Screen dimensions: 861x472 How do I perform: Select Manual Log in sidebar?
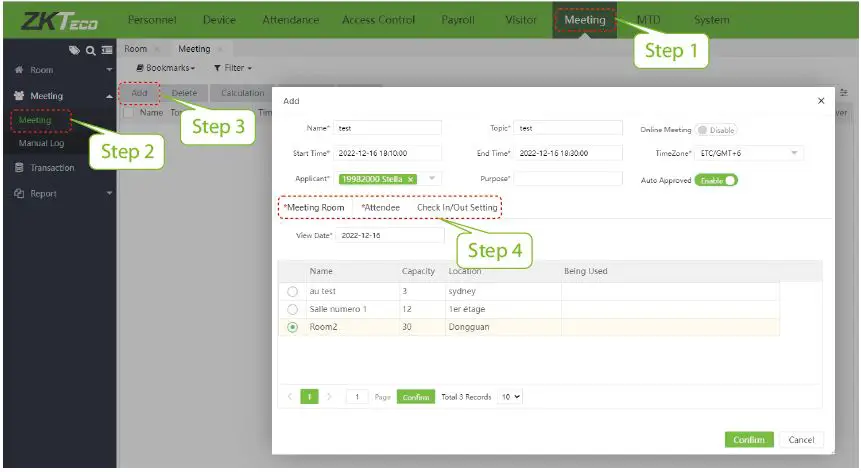tap(42, 143)
